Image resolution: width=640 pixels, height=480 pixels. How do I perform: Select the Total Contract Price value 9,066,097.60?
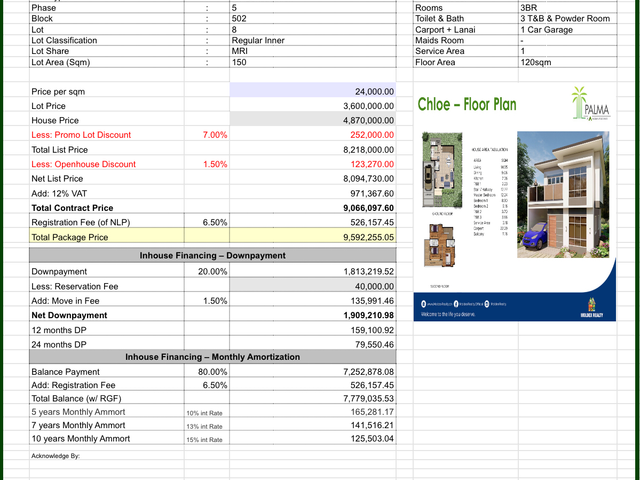pos(313,207)
